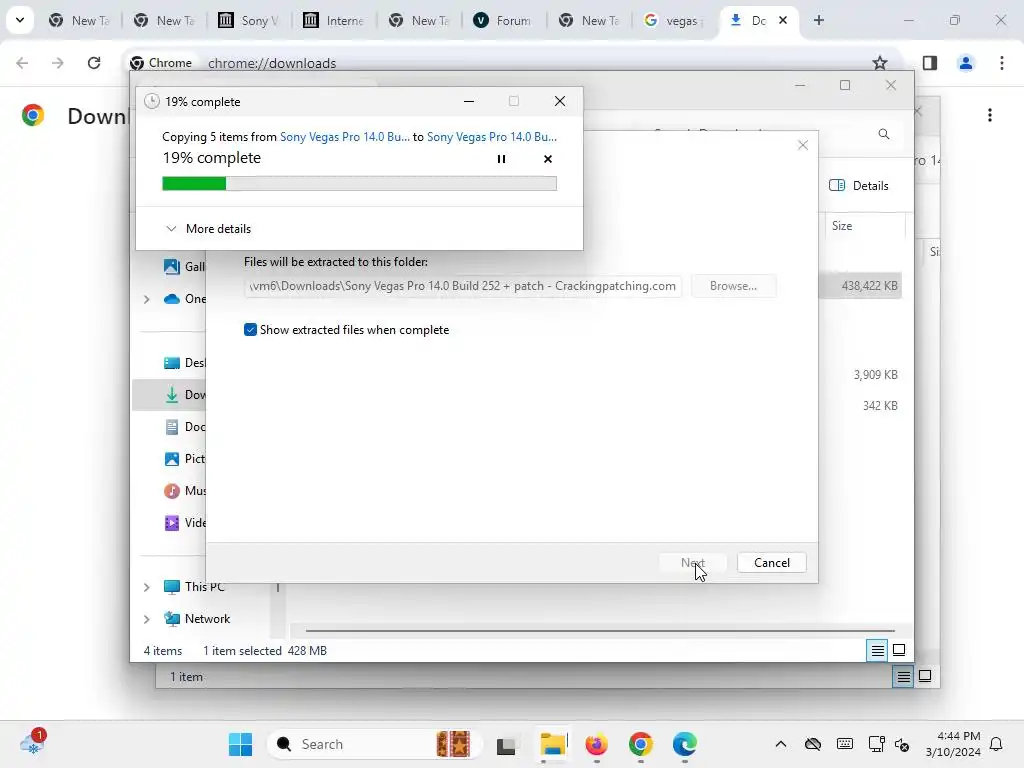Open Chrome tab search dropdown

(20, 20)
